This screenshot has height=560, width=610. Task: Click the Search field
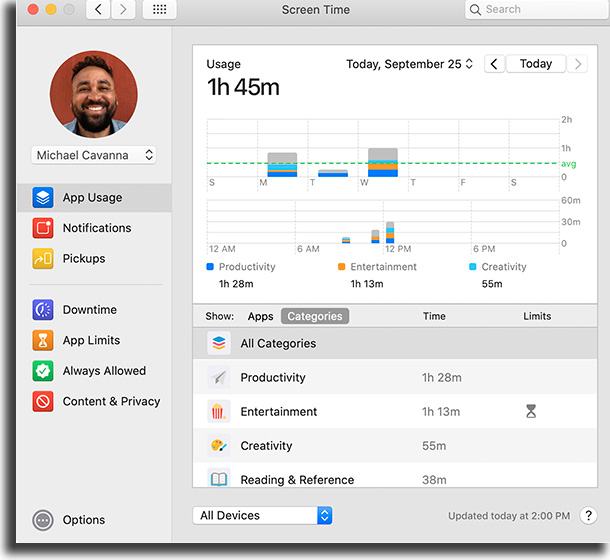coord(537,9)
